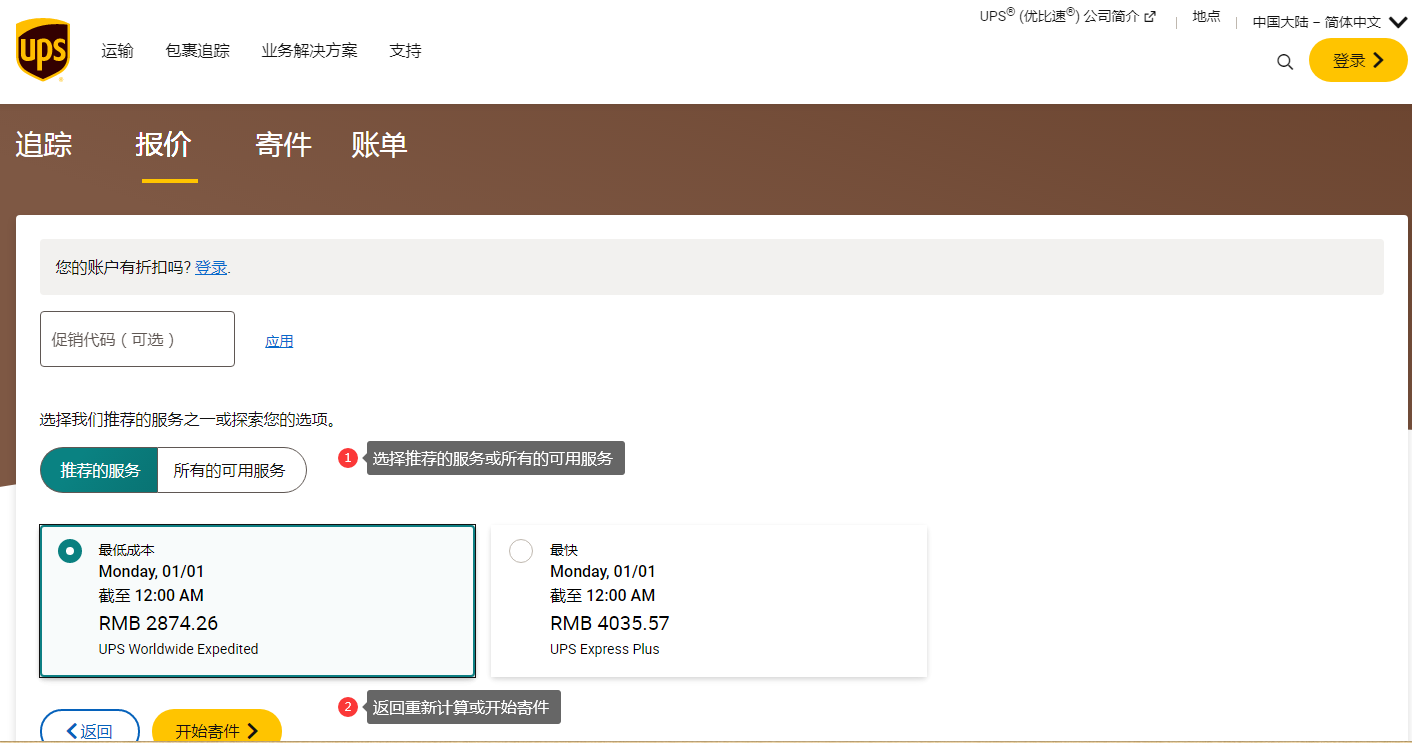Viewport: 1412px width, 743px height.
Task: Open the 支持 navigation menu
Action: pos(405,51)
